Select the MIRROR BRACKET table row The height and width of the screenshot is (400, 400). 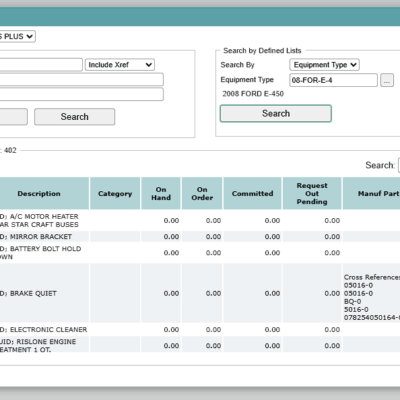(200, 237)
